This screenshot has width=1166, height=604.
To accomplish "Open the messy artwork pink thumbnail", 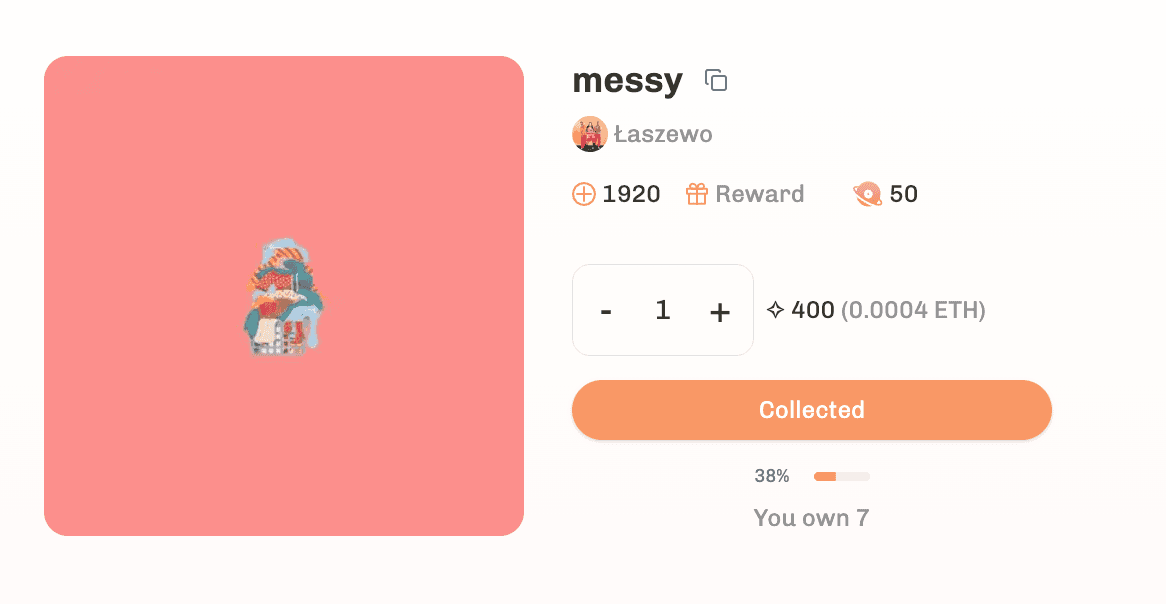I will tap(284, 296).
